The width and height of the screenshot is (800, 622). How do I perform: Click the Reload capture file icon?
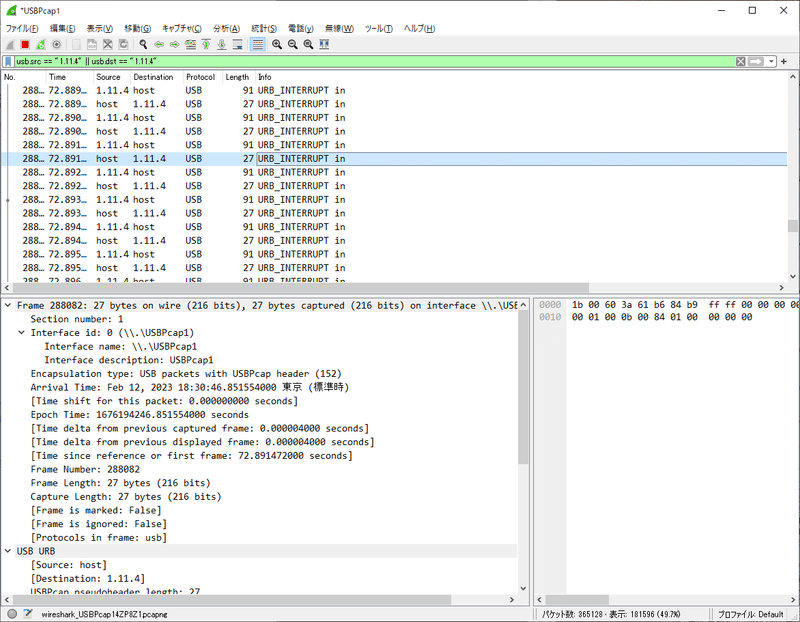click(x=123, y=45)
